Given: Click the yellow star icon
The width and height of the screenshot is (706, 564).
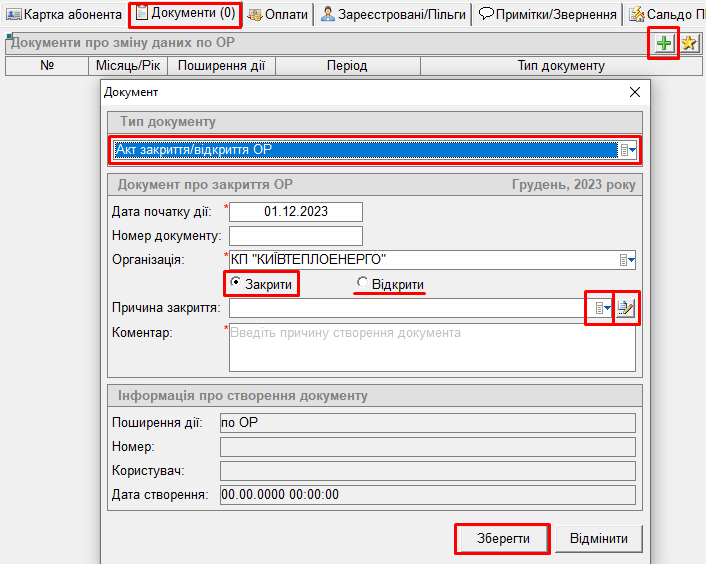Looking at the screenshot, I should pos(689,43).
